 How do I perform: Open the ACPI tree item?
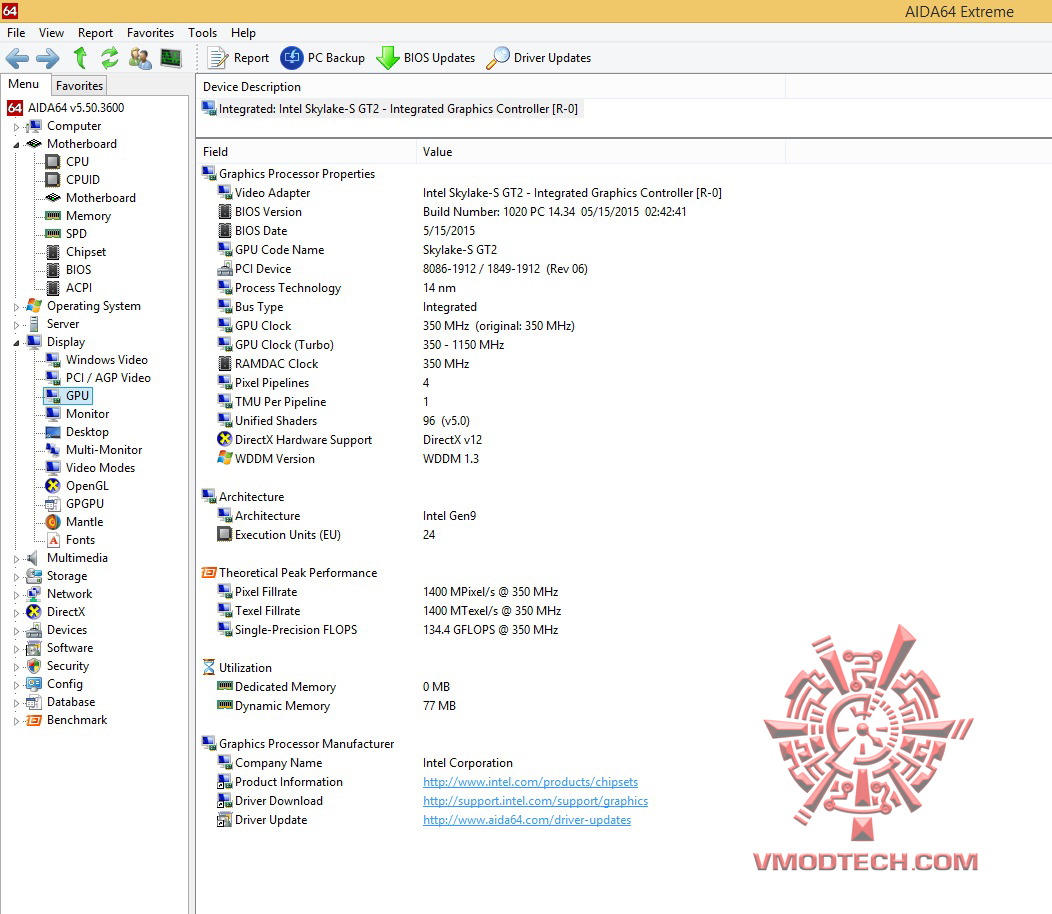point(79,288)
